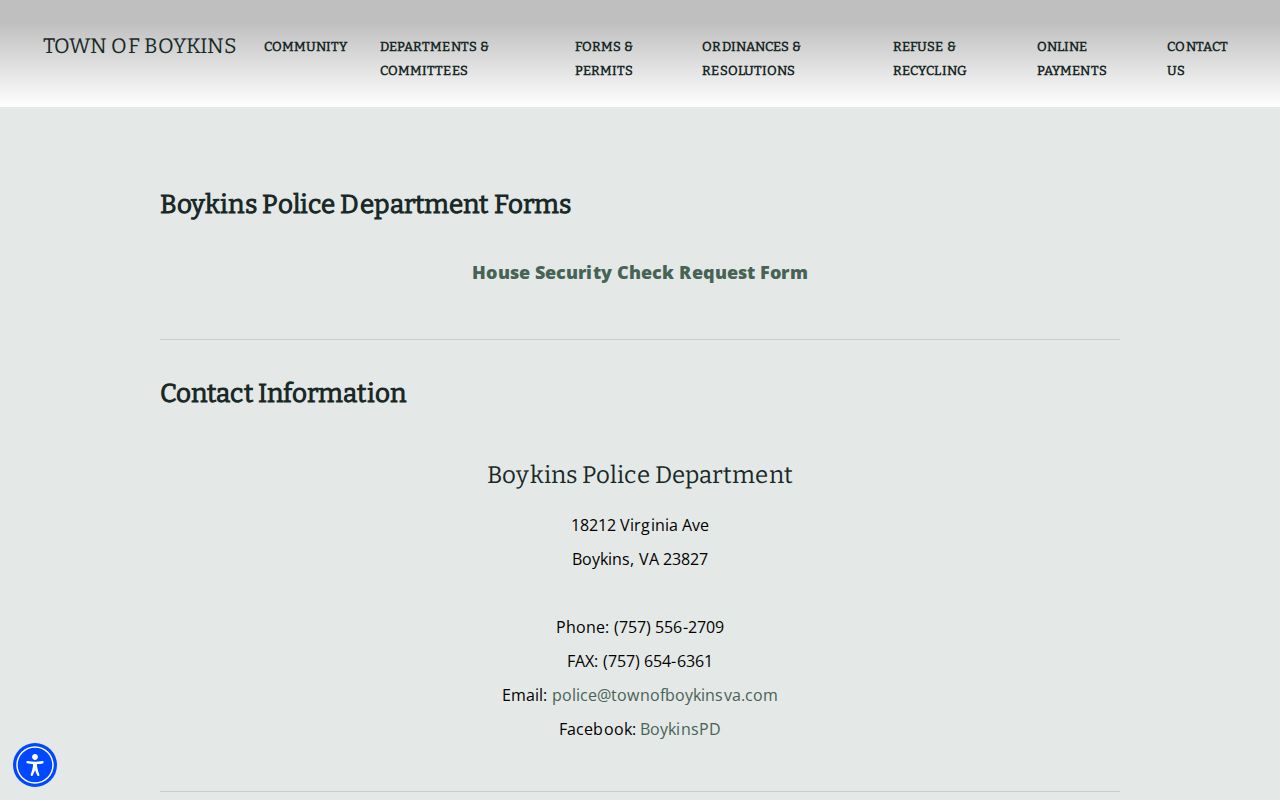This screenshot has height=800, width=1280.
Task: Select the Boykins Police Department subheading
Action: (640, 475)
